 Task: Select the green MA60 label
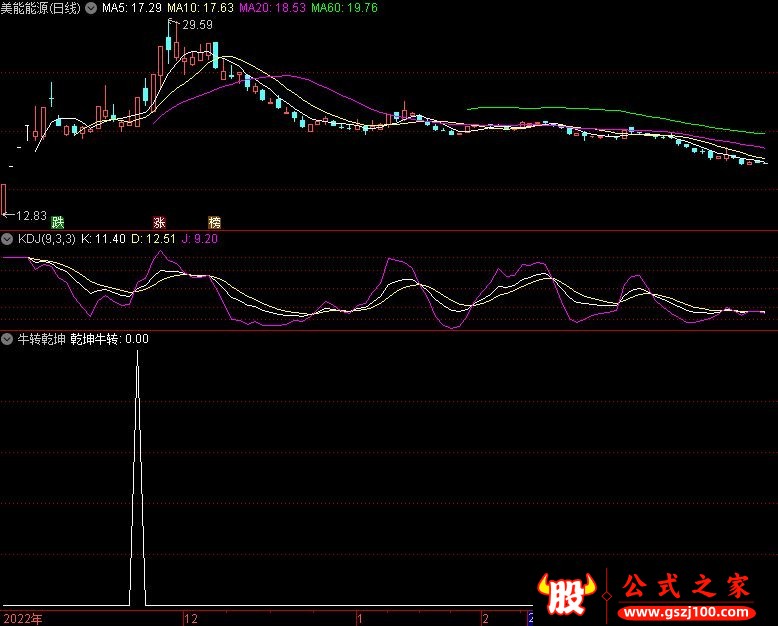[344, 8]
